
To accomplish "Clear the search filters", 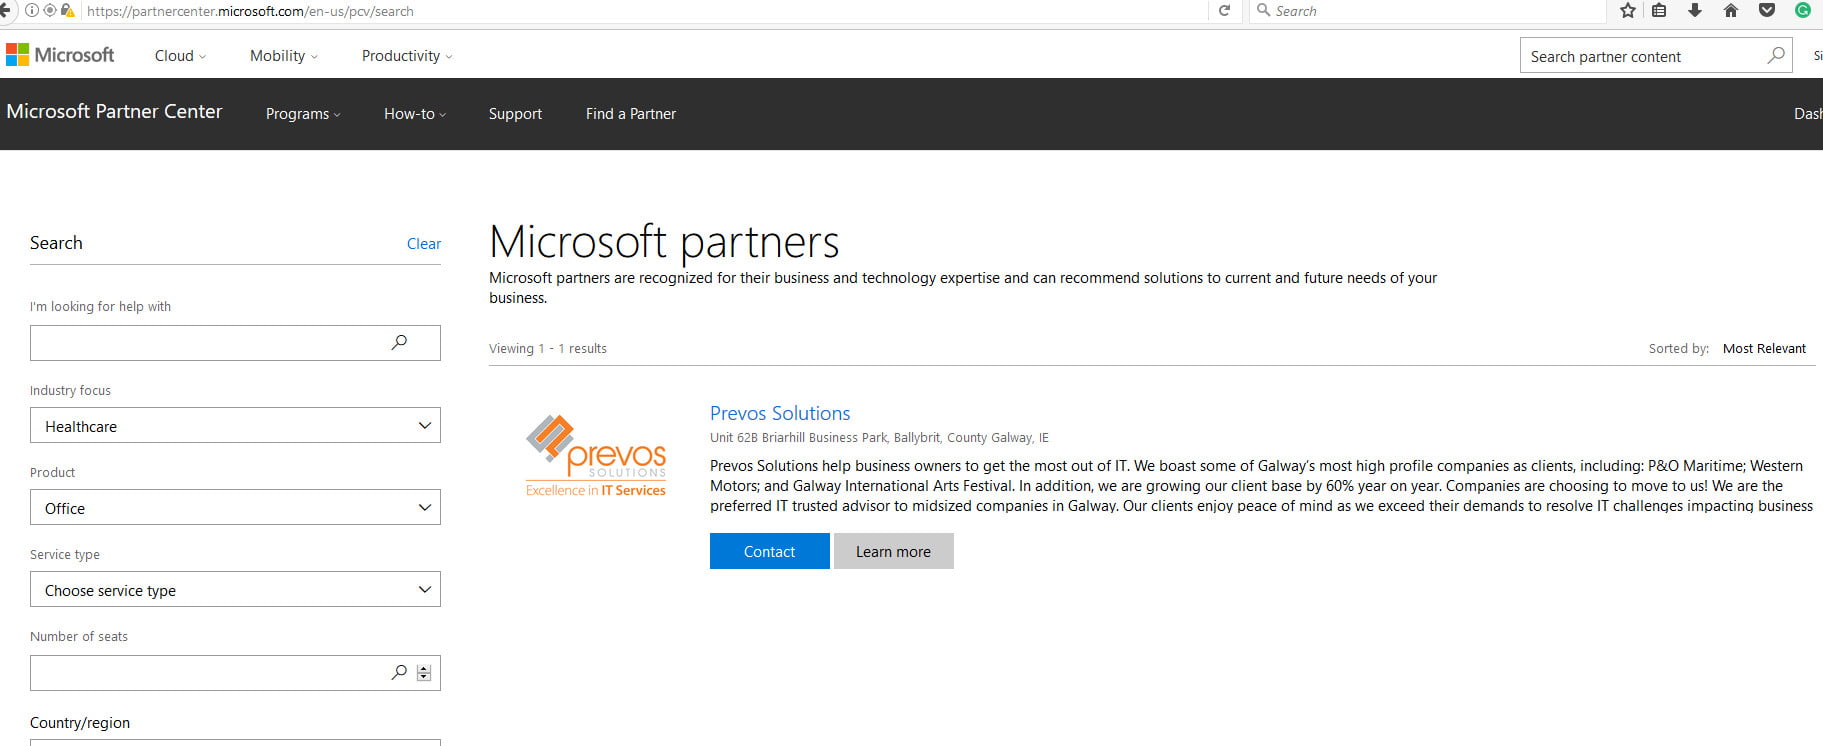I will tap(424, 244).
